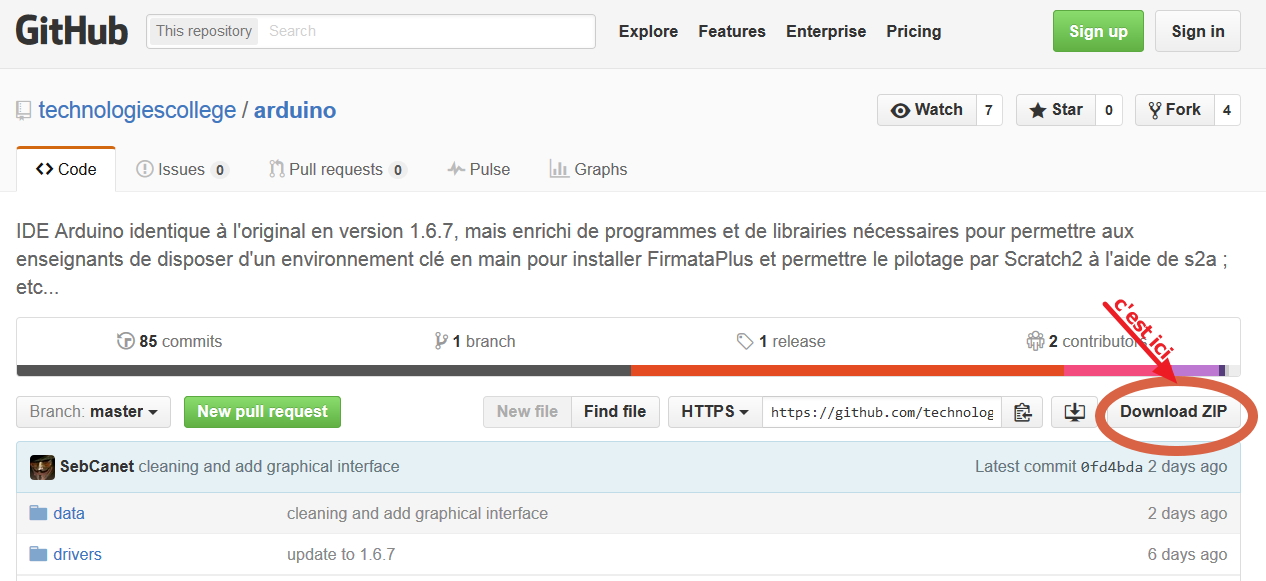Open the HTTPS protocol dropdown
Image resolution: width=1266 pixels, height=581 pixels.
[x=714, y=412]
